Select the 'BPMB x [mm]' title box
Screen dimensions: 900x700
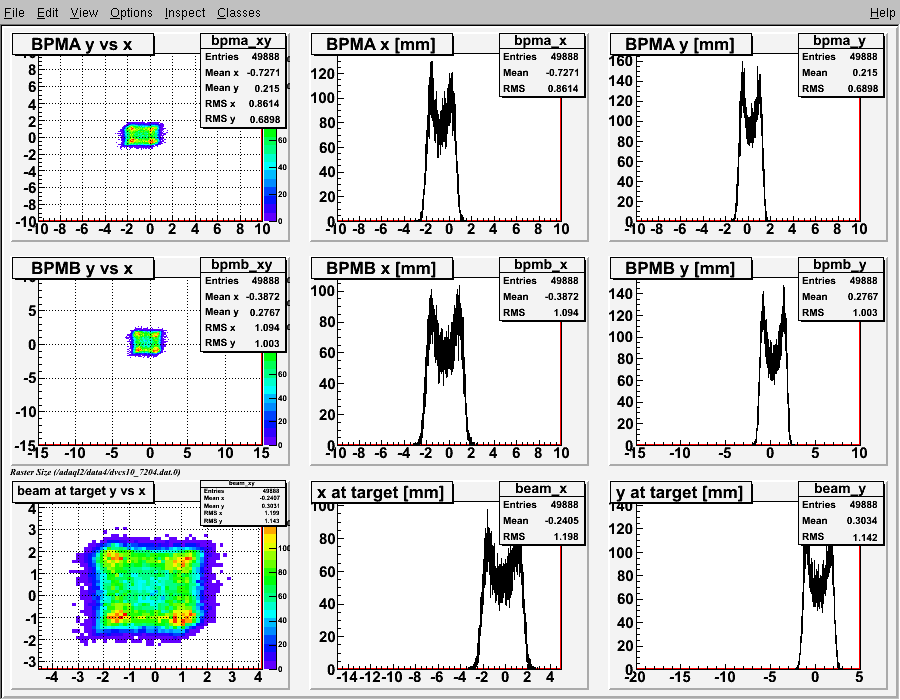click(x=382, y=268)
